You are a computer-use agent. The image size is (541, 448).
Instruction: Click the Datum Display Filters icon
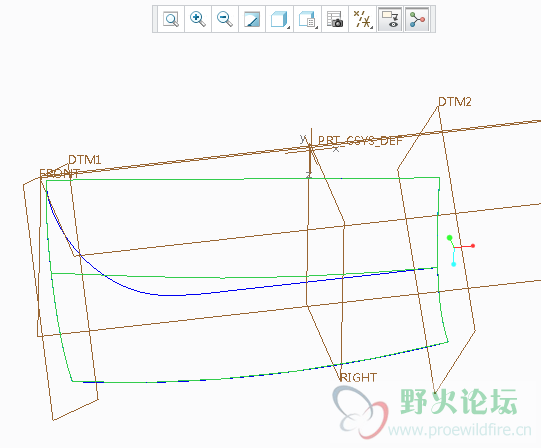click(362, 19)
